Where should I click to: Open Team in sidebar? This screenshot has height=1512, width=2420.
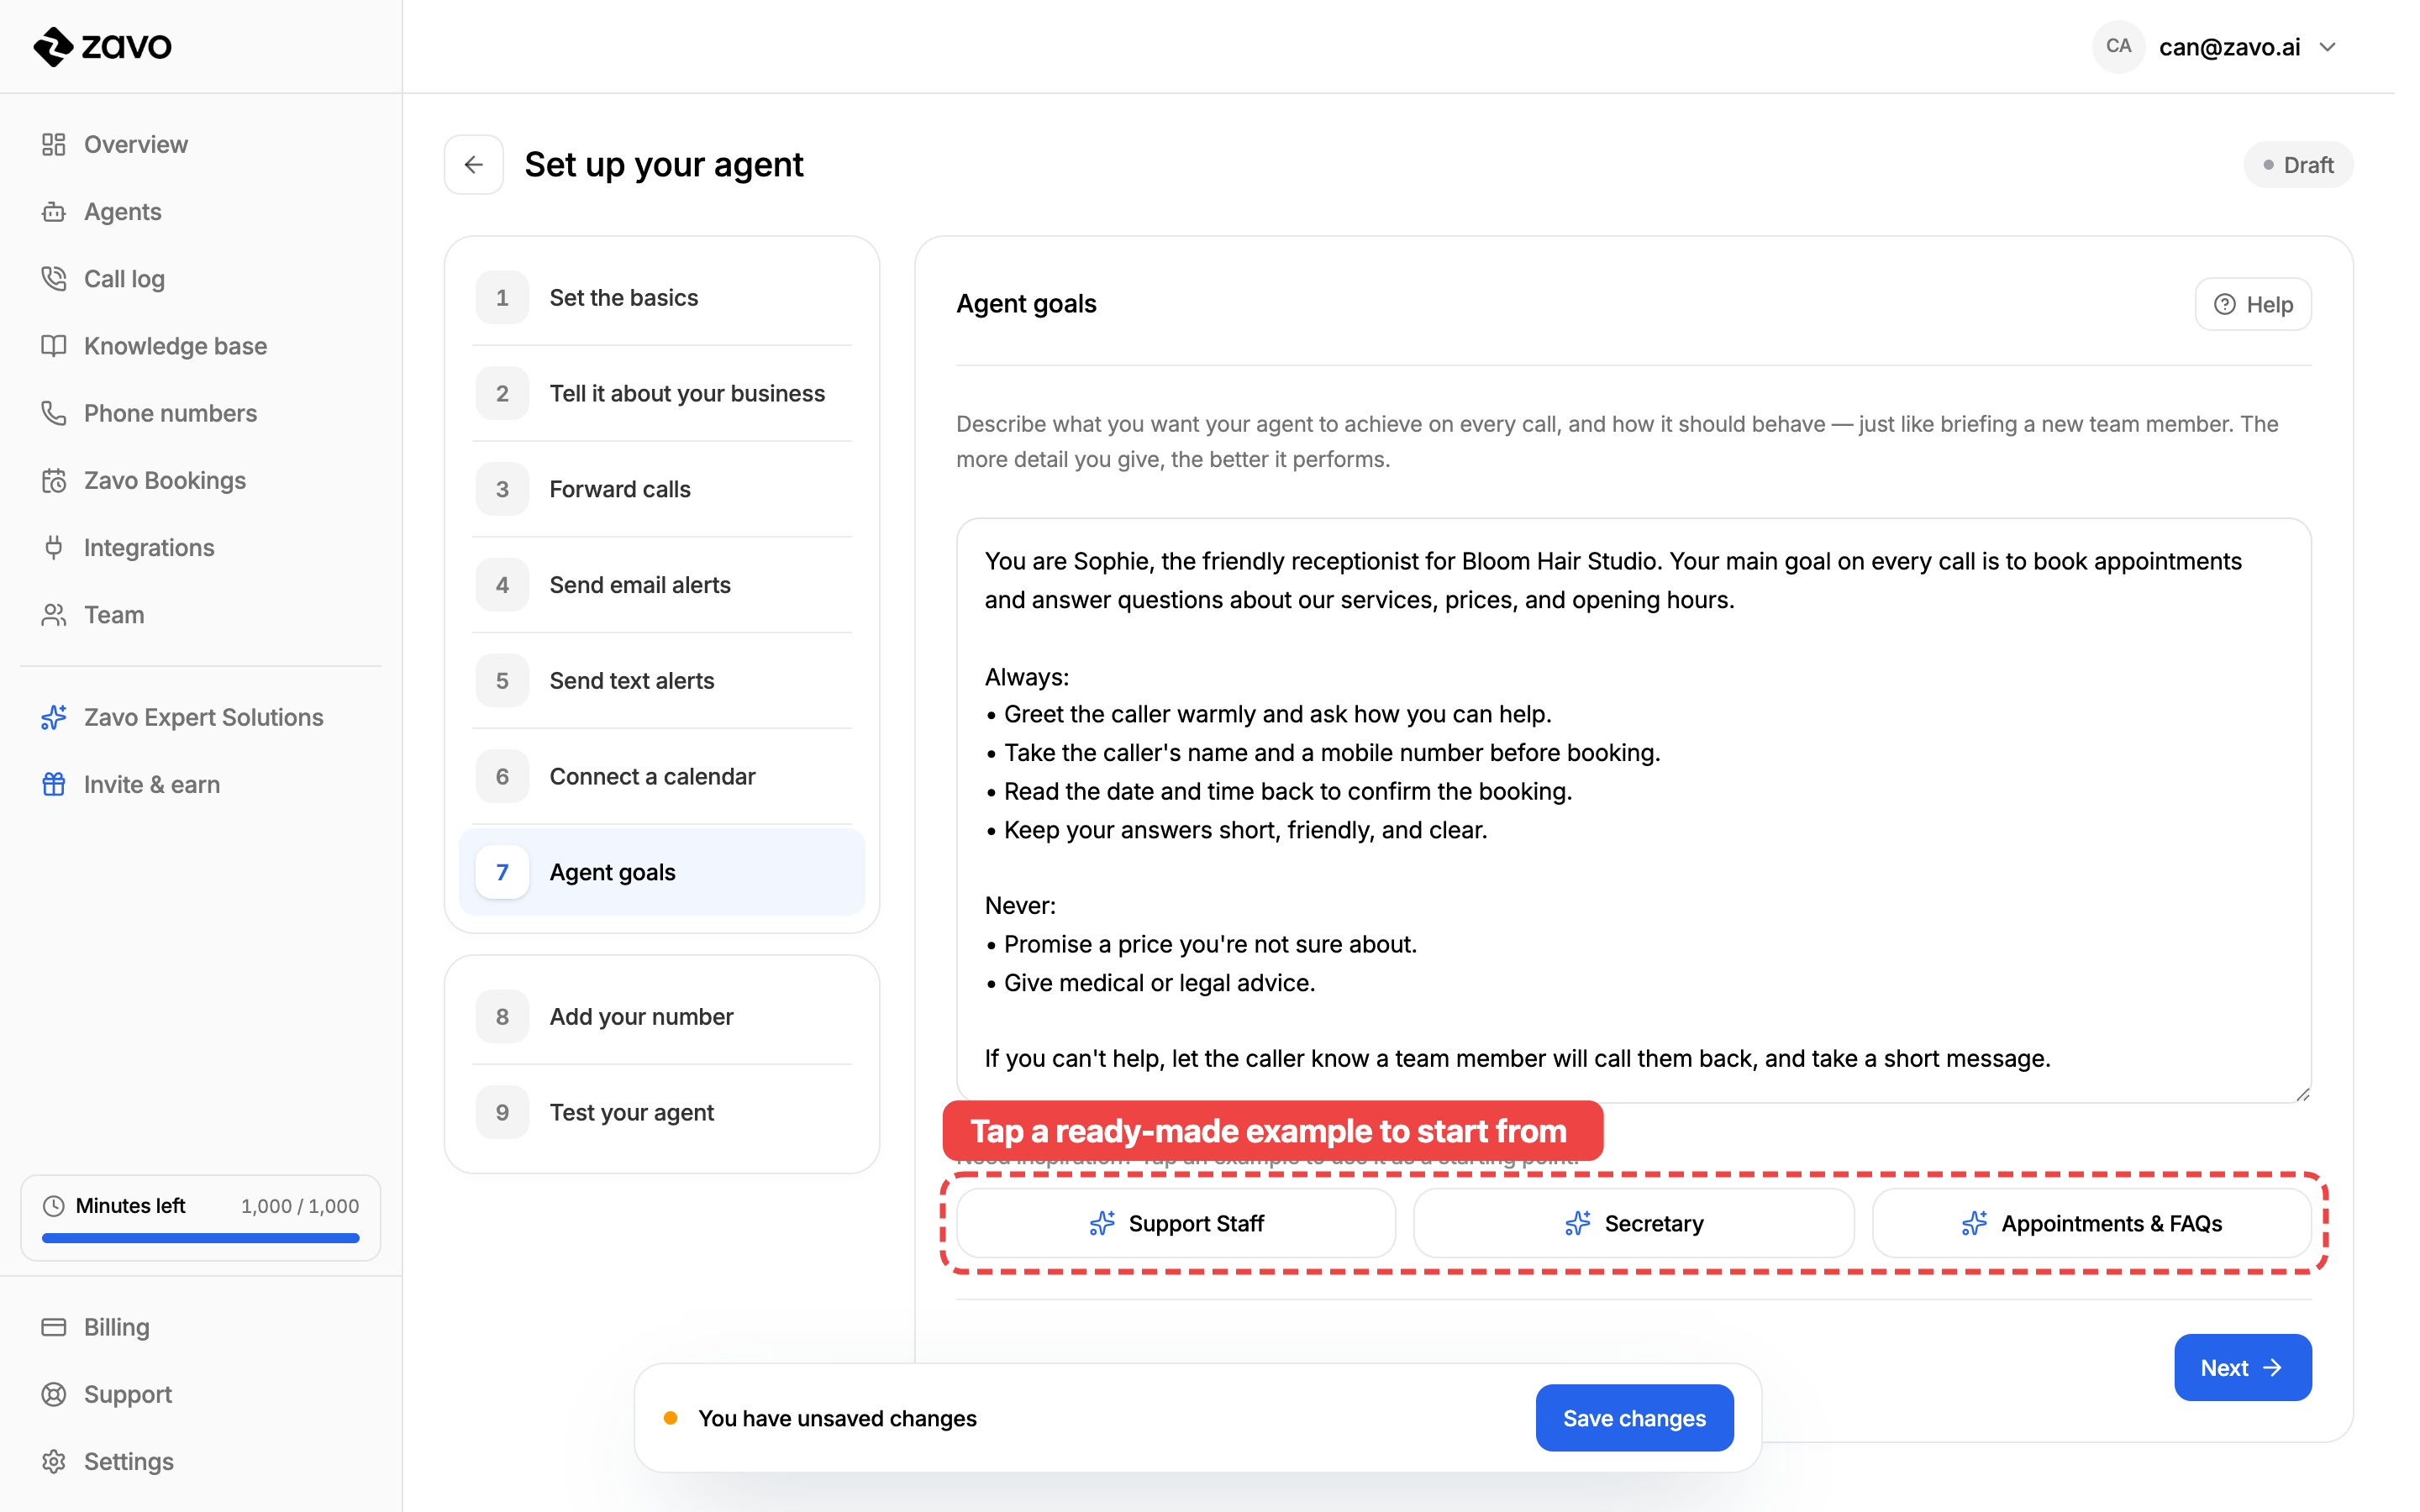click(x=201, y=615)
